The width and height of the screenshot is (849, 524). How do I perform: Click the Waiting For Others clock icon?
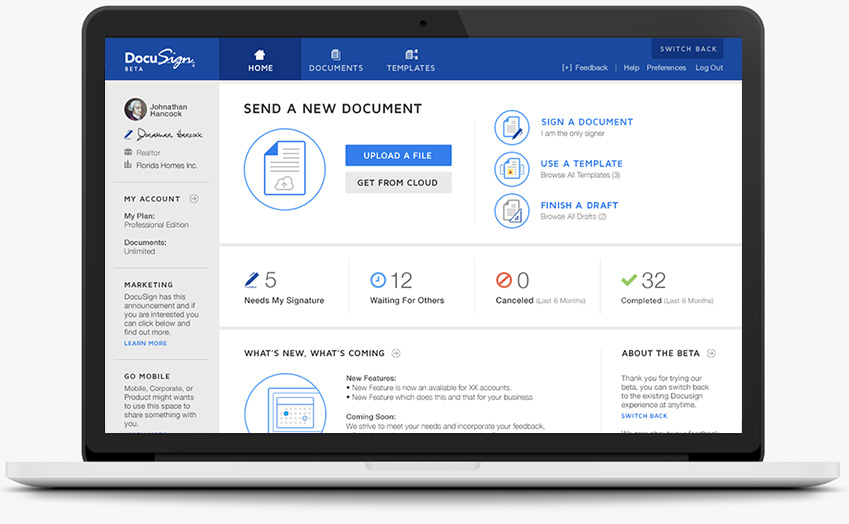coord(378,280)
